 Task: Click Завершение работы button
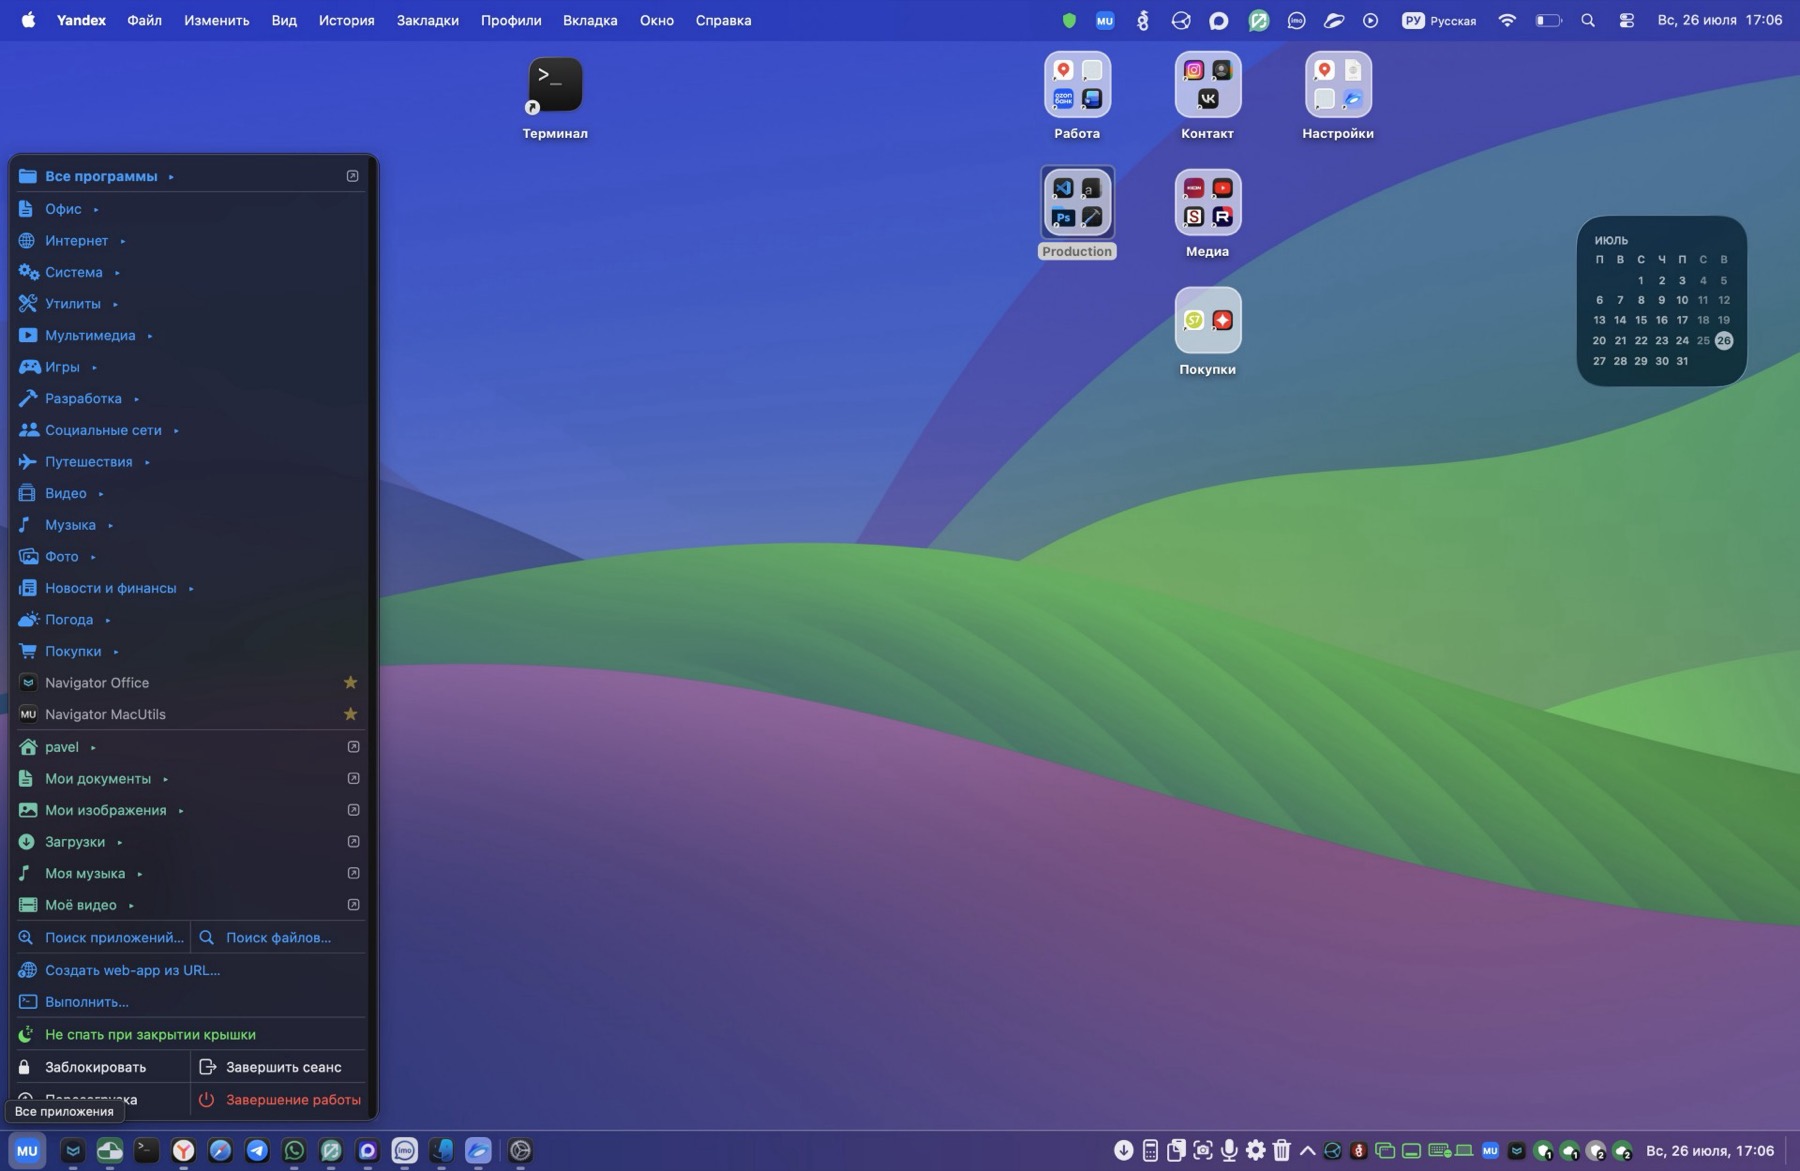click(x=279, y=1099)
